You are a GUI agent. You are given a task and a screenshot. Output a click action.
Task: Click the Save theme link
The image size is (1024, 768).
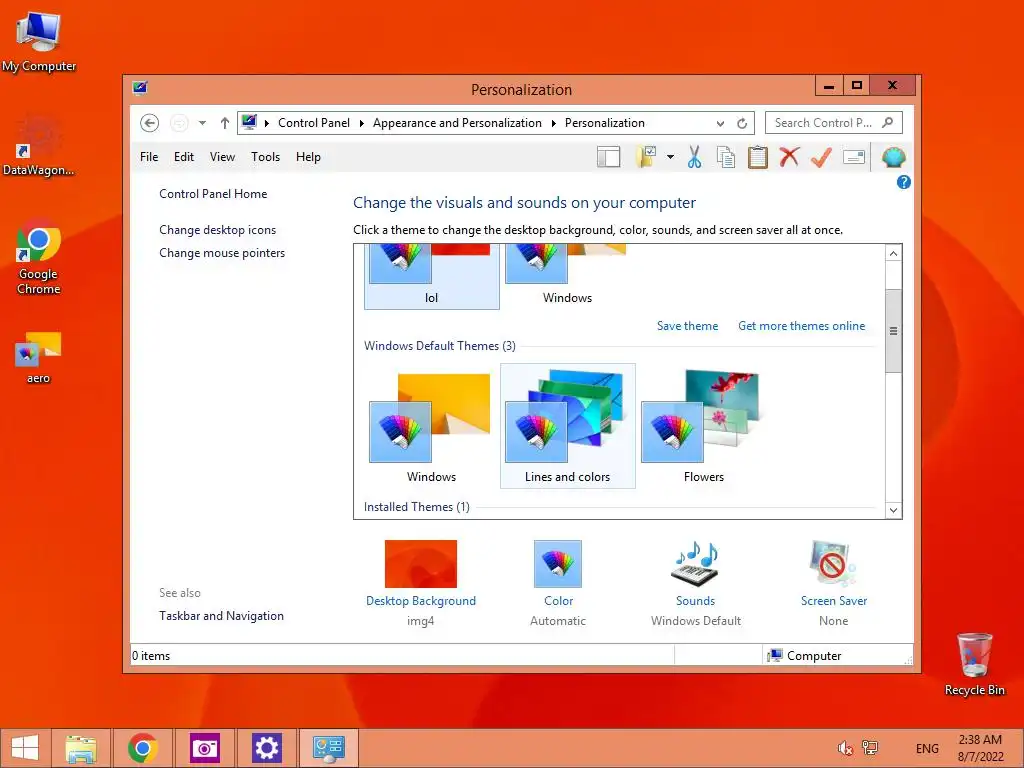(687, 326)
